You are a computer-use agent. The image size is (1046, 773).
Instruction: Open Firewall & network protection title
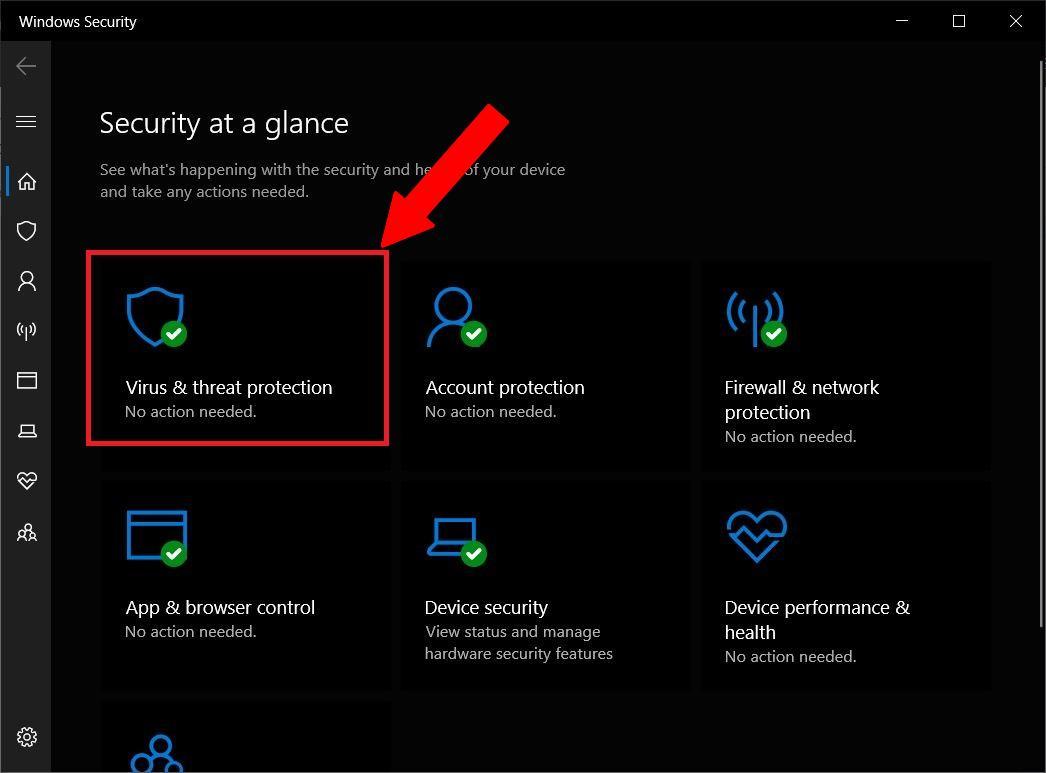pyautogui.click(x=802, y=400)
